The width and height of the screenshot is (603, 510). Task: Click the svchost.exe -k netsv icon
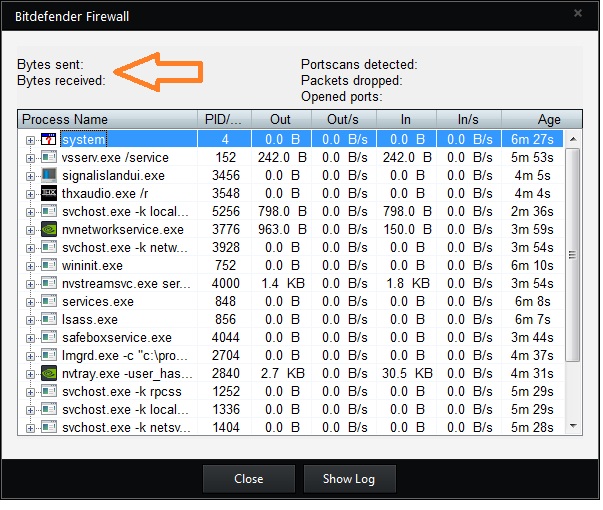pyautogui.click(x=49, y=427)
